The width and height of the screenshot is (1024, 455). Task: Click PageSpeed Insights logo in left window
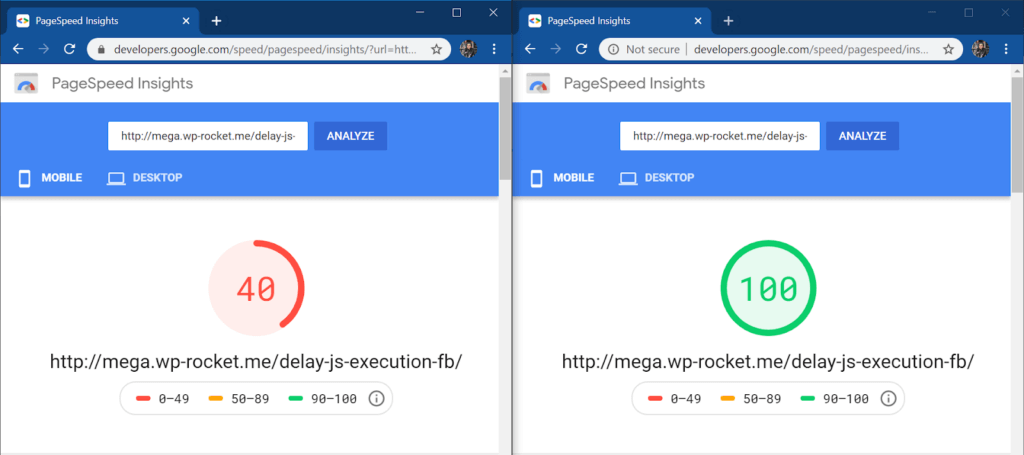[26, 84]
